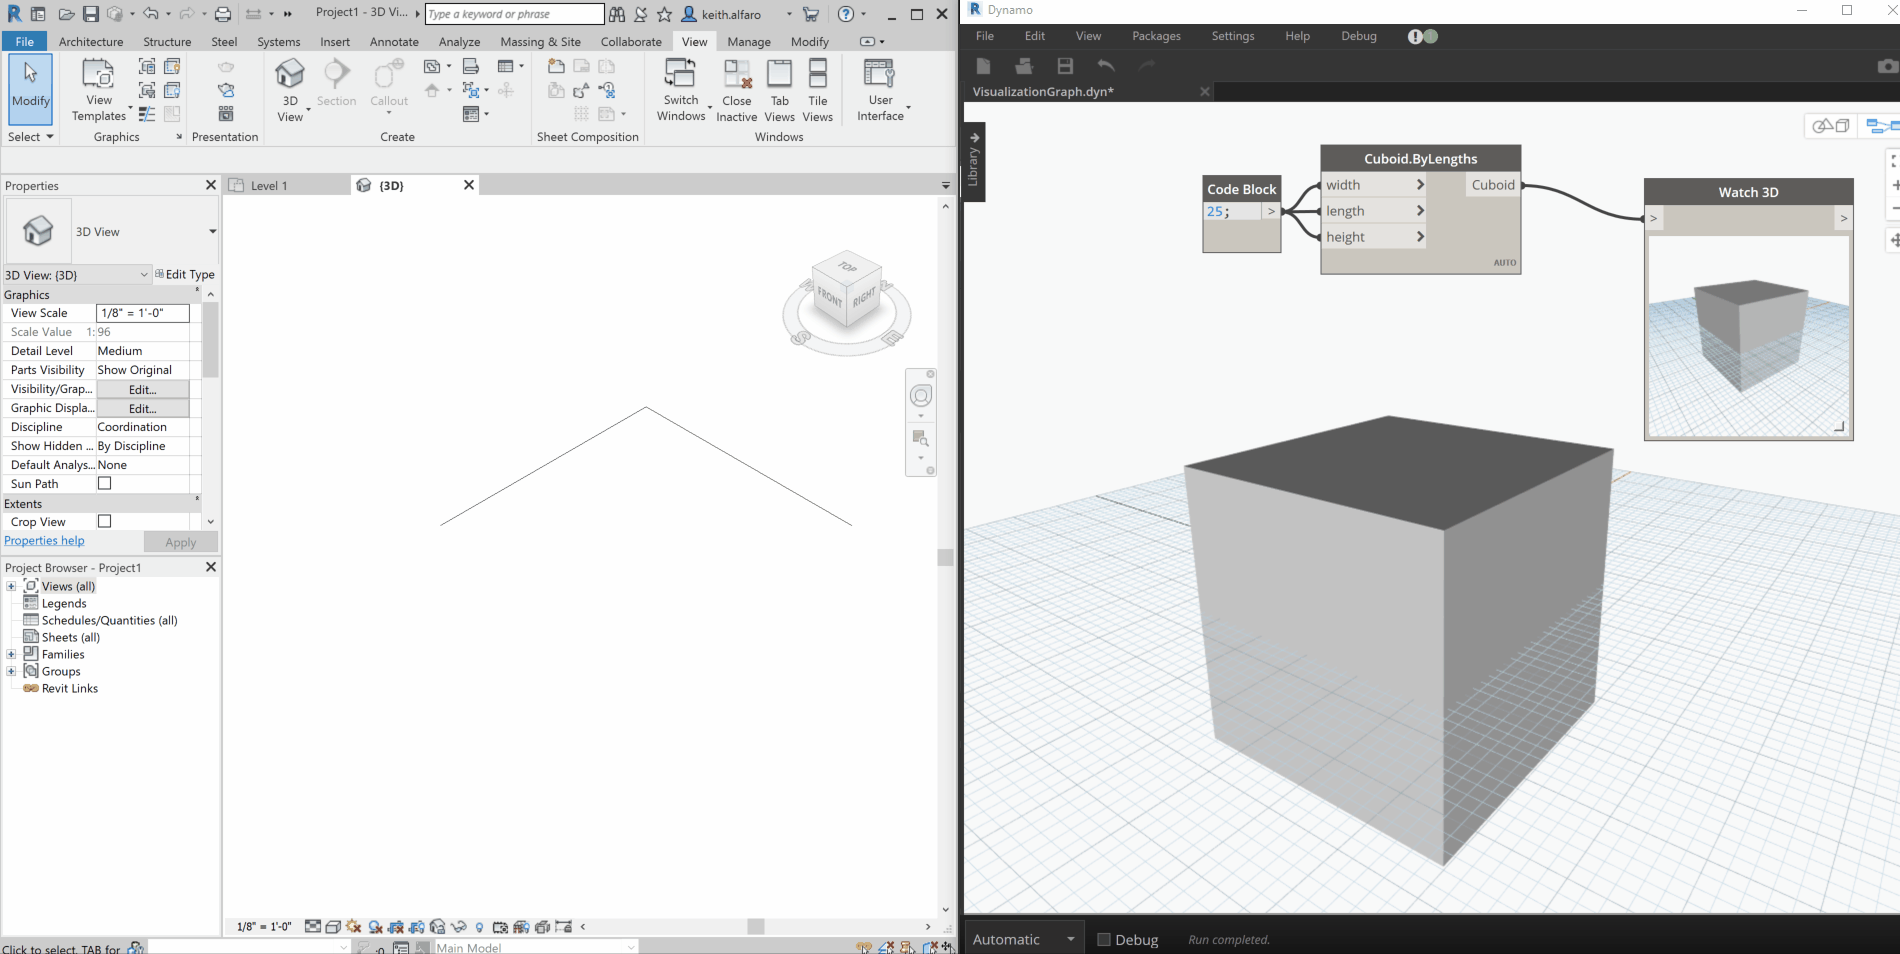Click Dynamo Open file icon
Screen dimensions: 1900x954
1024,66
